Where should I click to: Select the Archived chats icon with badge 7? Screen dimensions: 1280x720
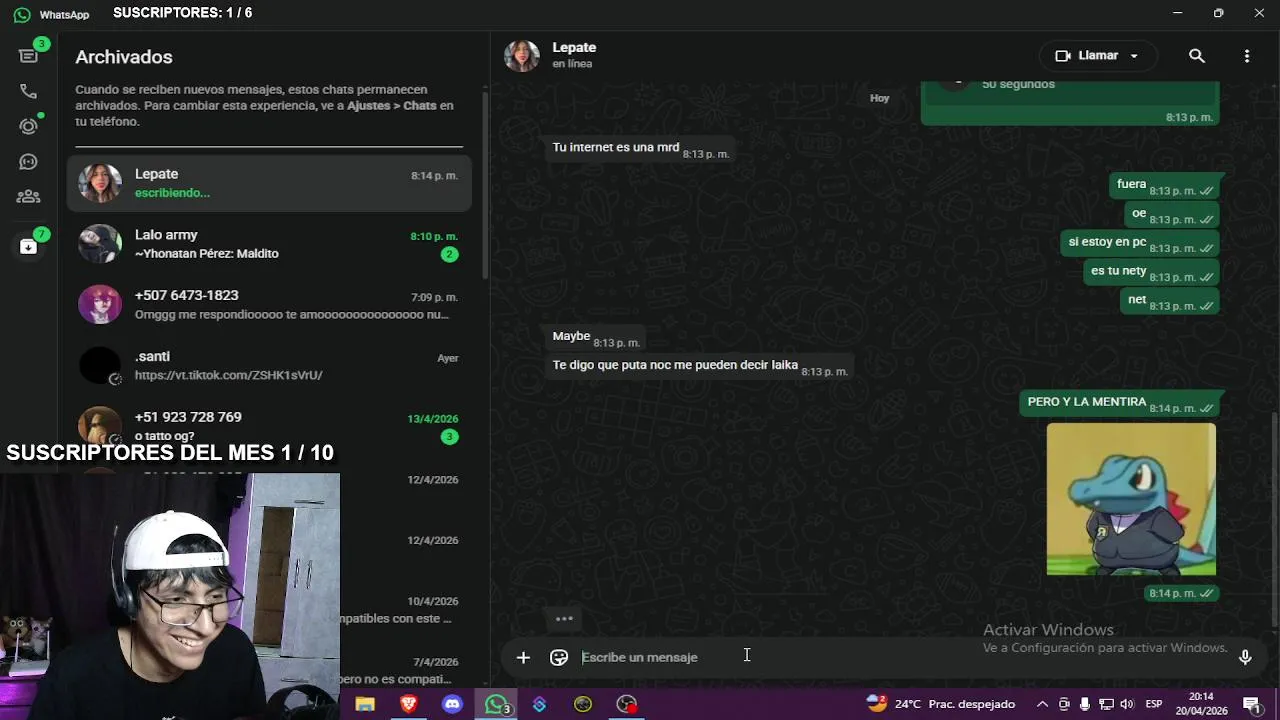pyautogui.click(x=28, y=246)
